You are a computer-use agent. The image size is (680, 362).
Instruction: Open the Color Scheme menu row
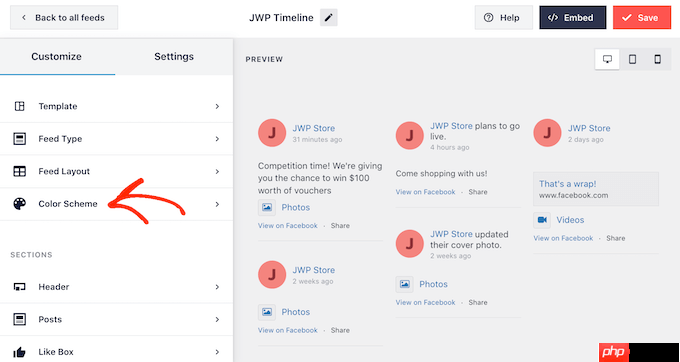click(116, 204)
